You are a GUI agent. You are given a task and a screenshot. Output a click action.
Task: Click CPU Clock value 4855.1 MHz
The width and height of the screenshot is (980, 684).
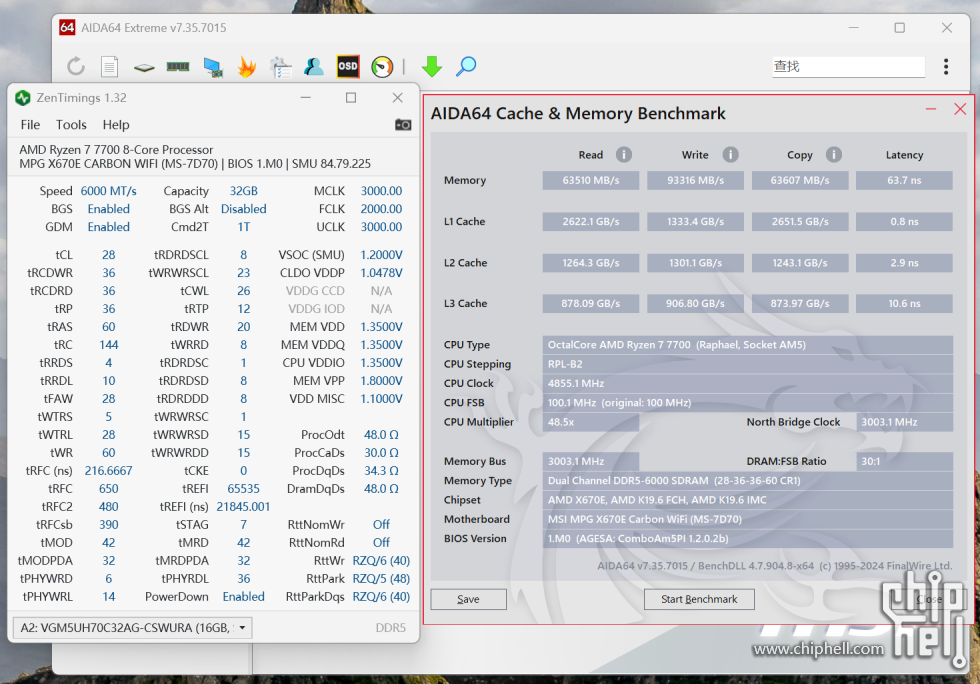click(x=748, y=383)
